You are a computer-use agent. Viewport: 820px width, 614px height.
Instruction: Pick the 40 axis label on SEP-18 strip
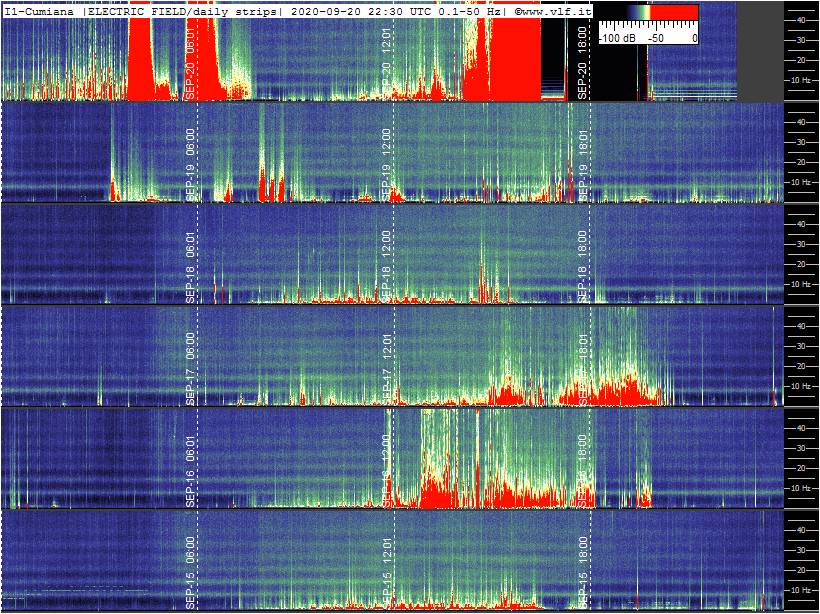800,224
